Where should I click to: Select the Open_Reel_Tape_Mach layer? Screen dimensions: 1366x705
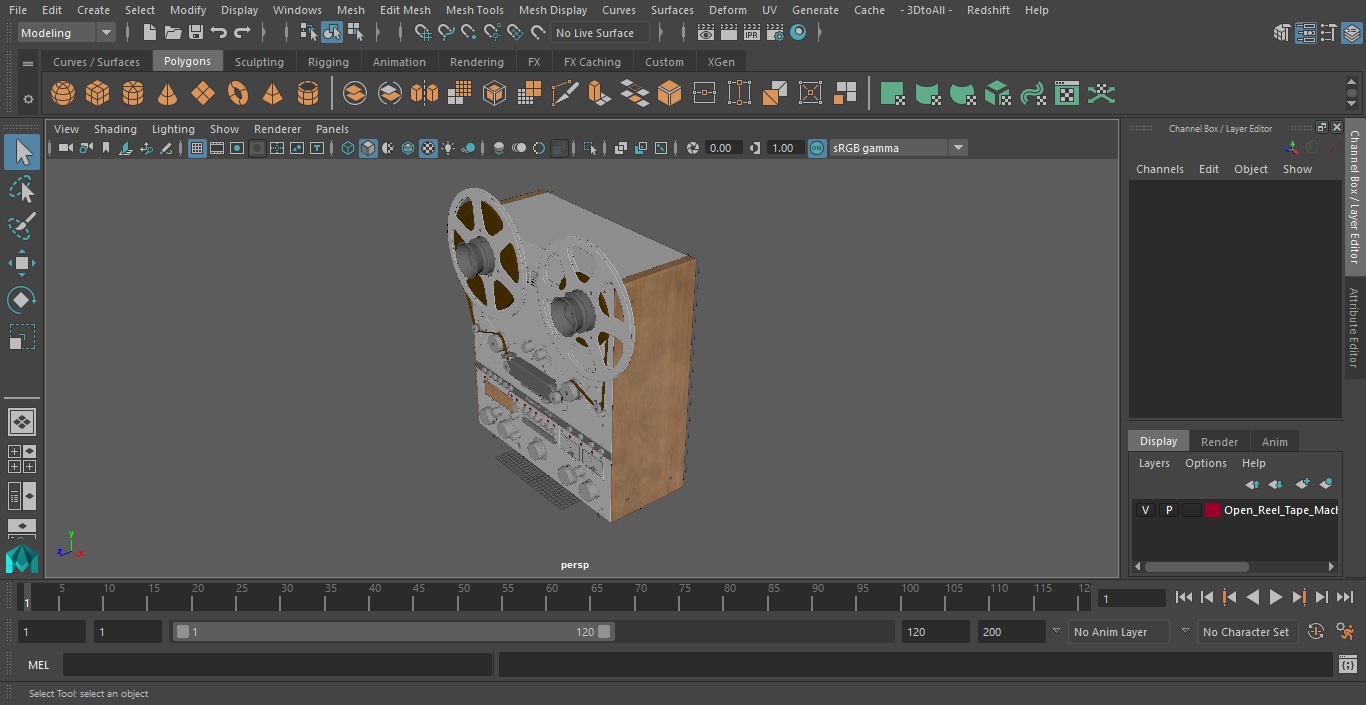click(x=1280, y=510)
